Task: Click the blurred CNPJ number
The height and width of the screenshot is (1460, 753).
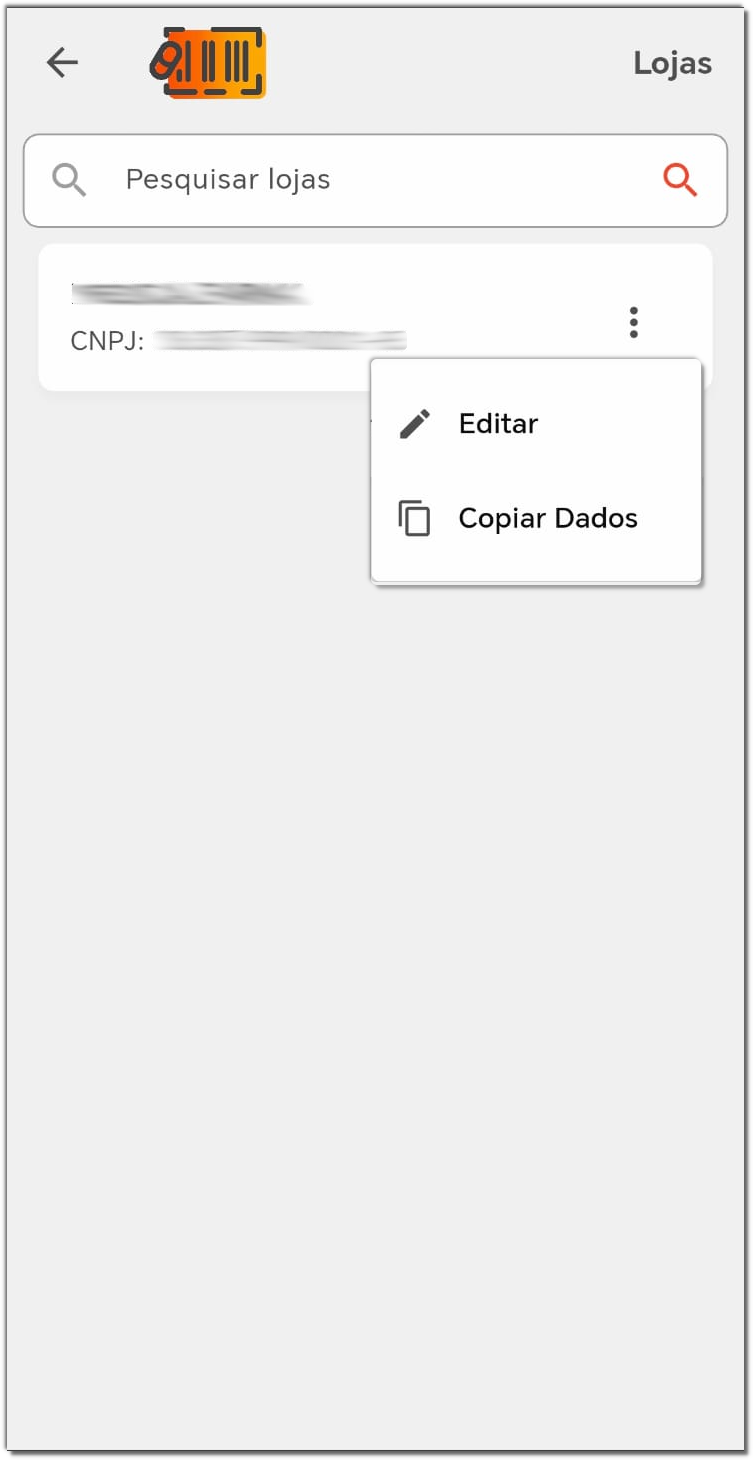Action: click(x=280, y=341)
